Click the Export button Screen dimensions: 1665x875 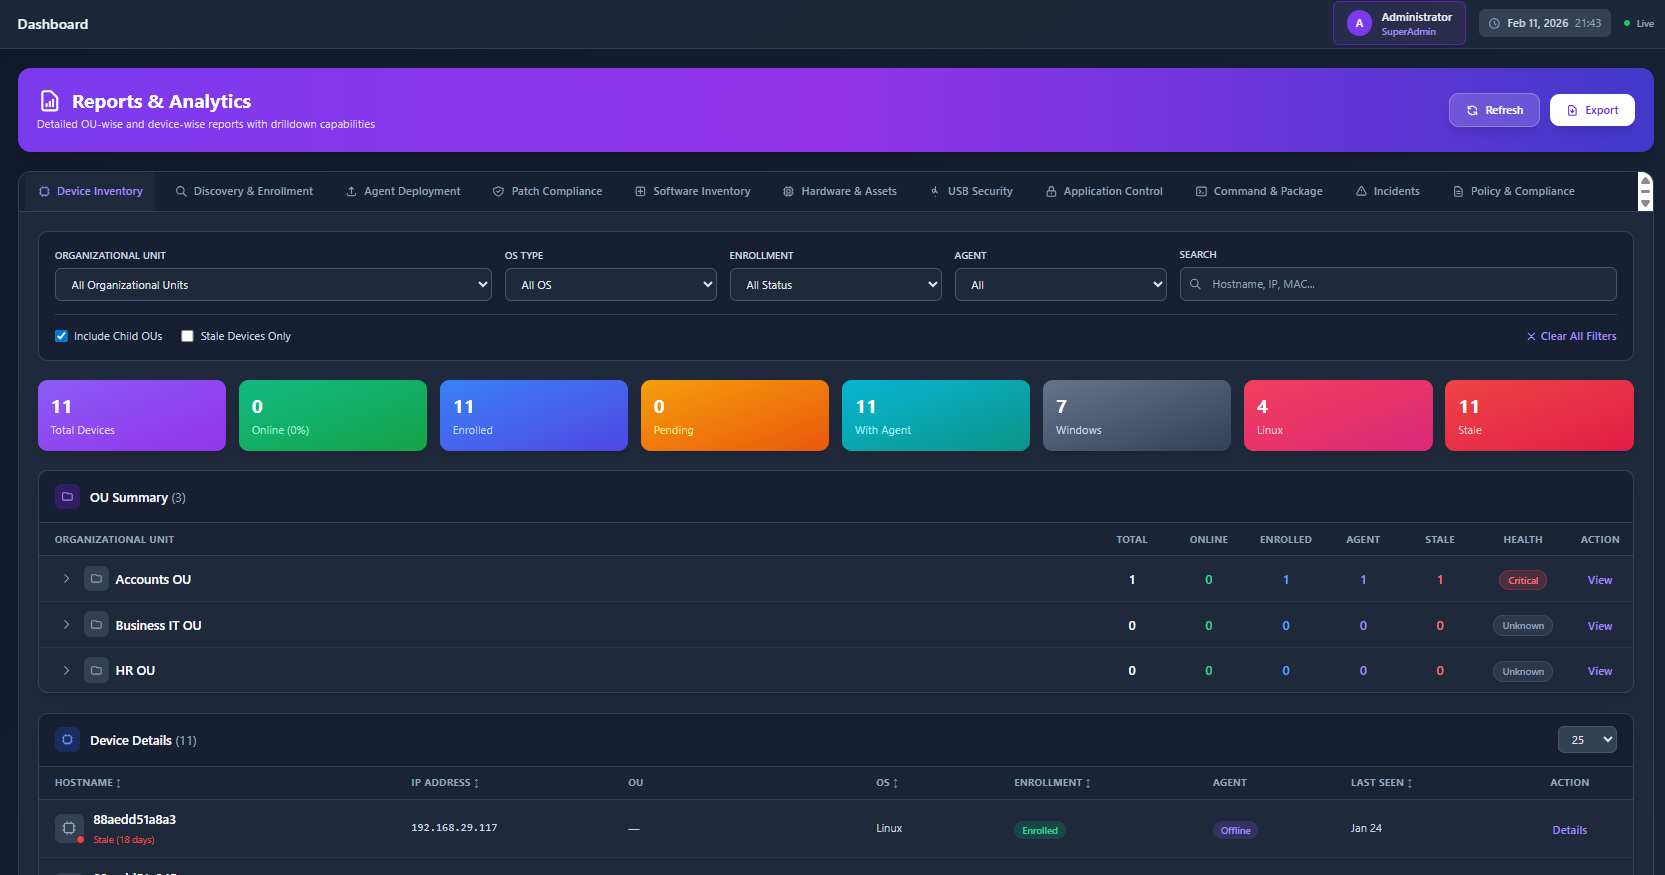(x=1591, y=110)
